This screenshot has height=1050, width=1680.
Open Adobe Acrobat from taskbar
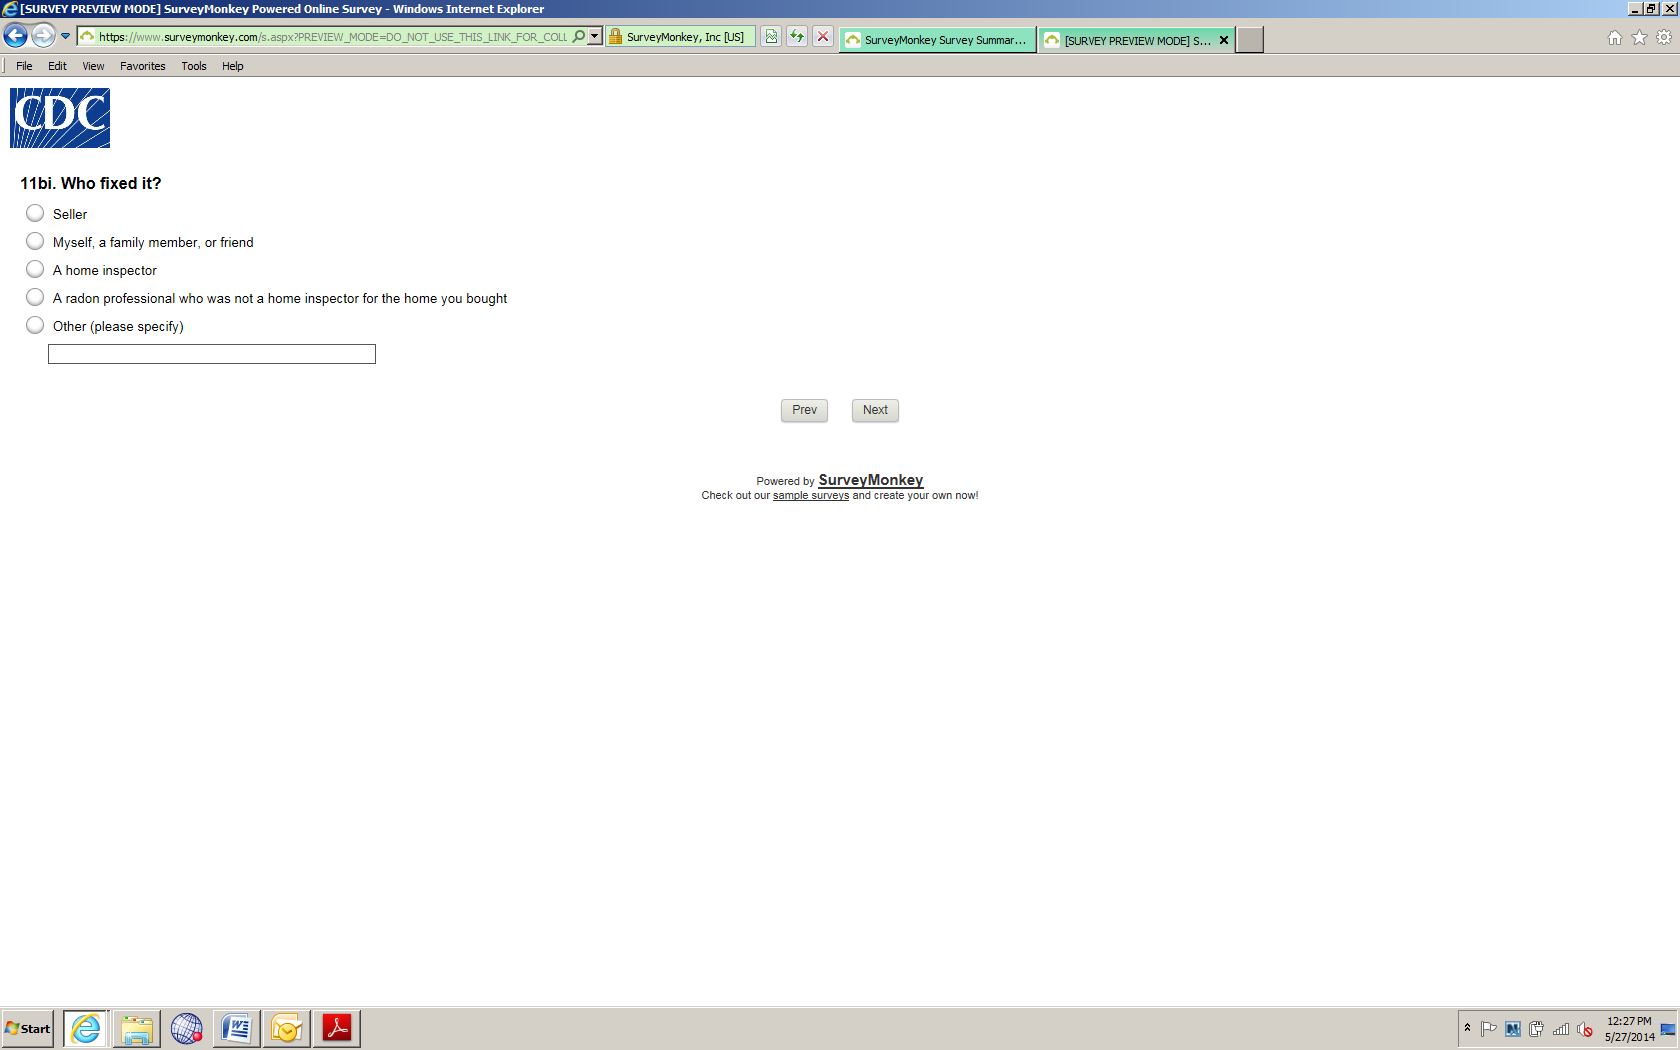(337, 1028)
